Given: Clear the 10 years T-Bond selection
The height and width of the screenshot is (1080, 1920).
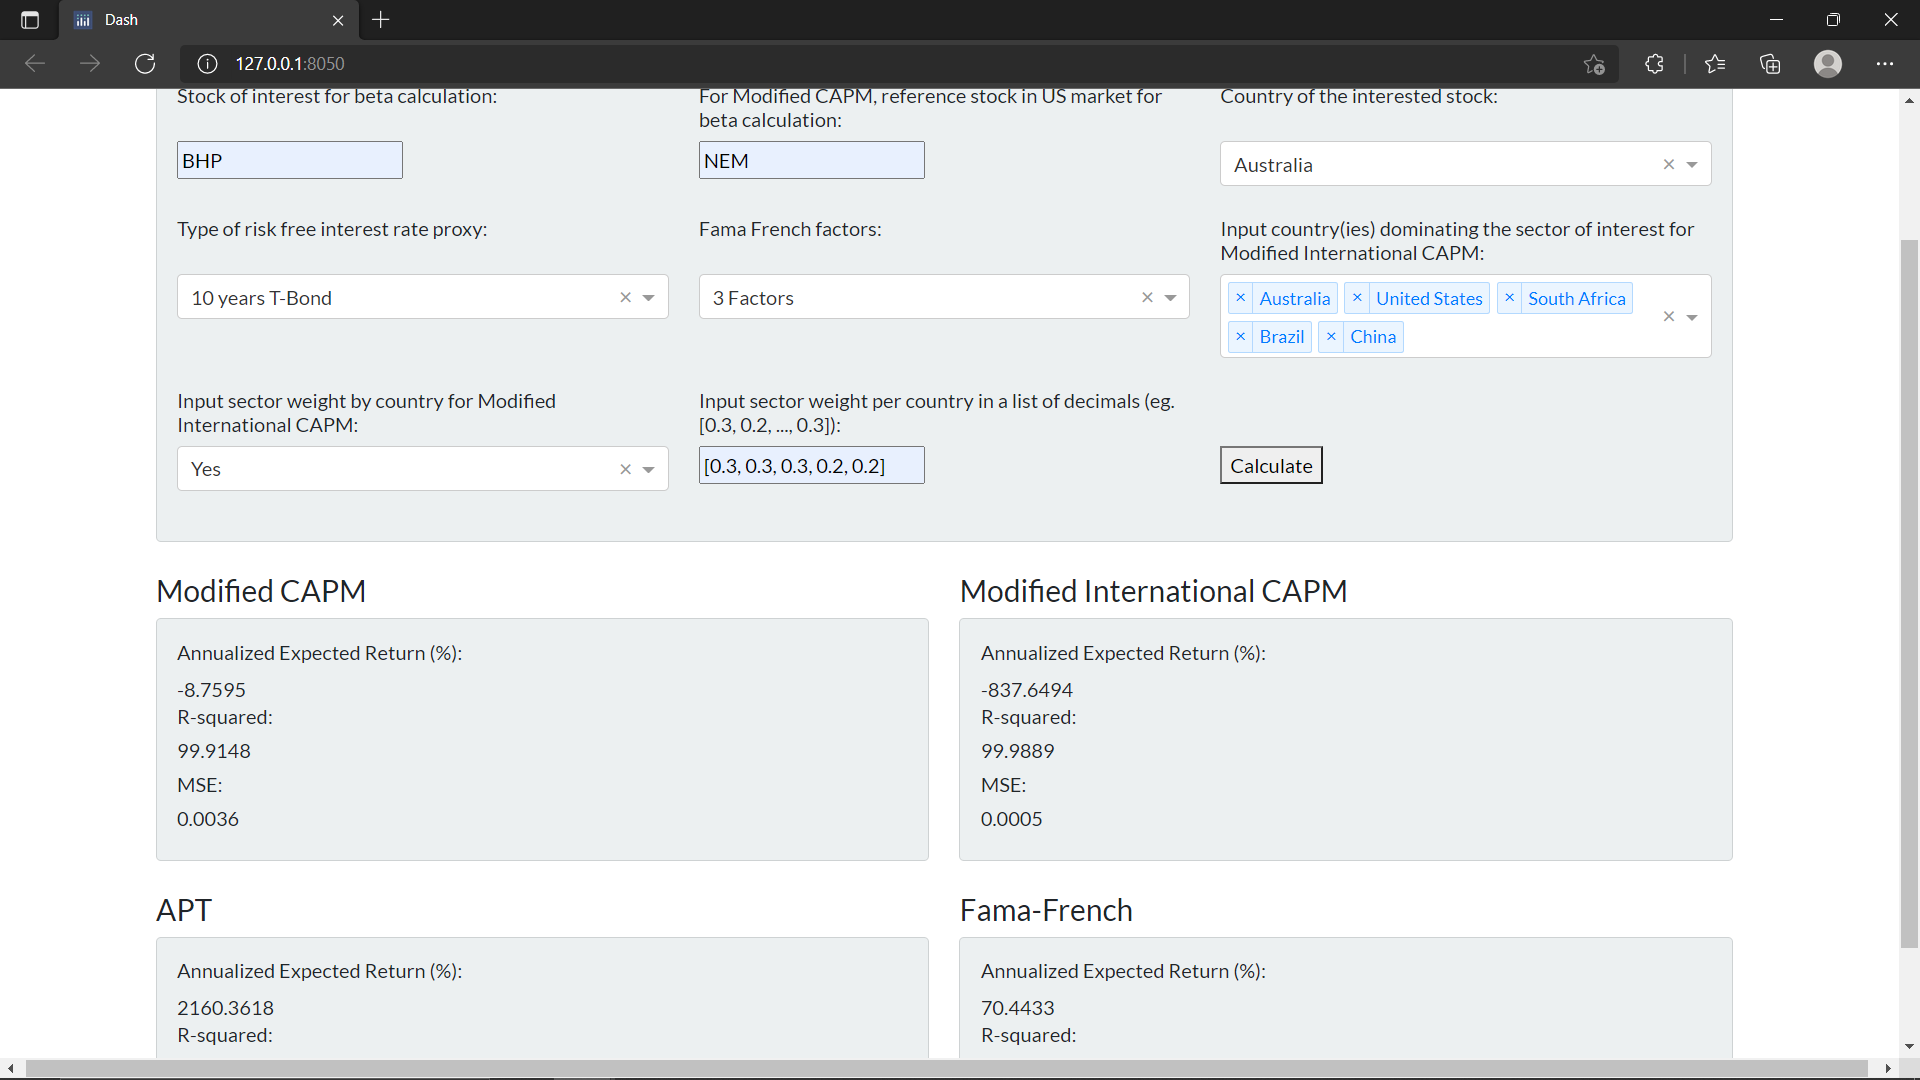Looking at the screenshot, I should point(625,297).
